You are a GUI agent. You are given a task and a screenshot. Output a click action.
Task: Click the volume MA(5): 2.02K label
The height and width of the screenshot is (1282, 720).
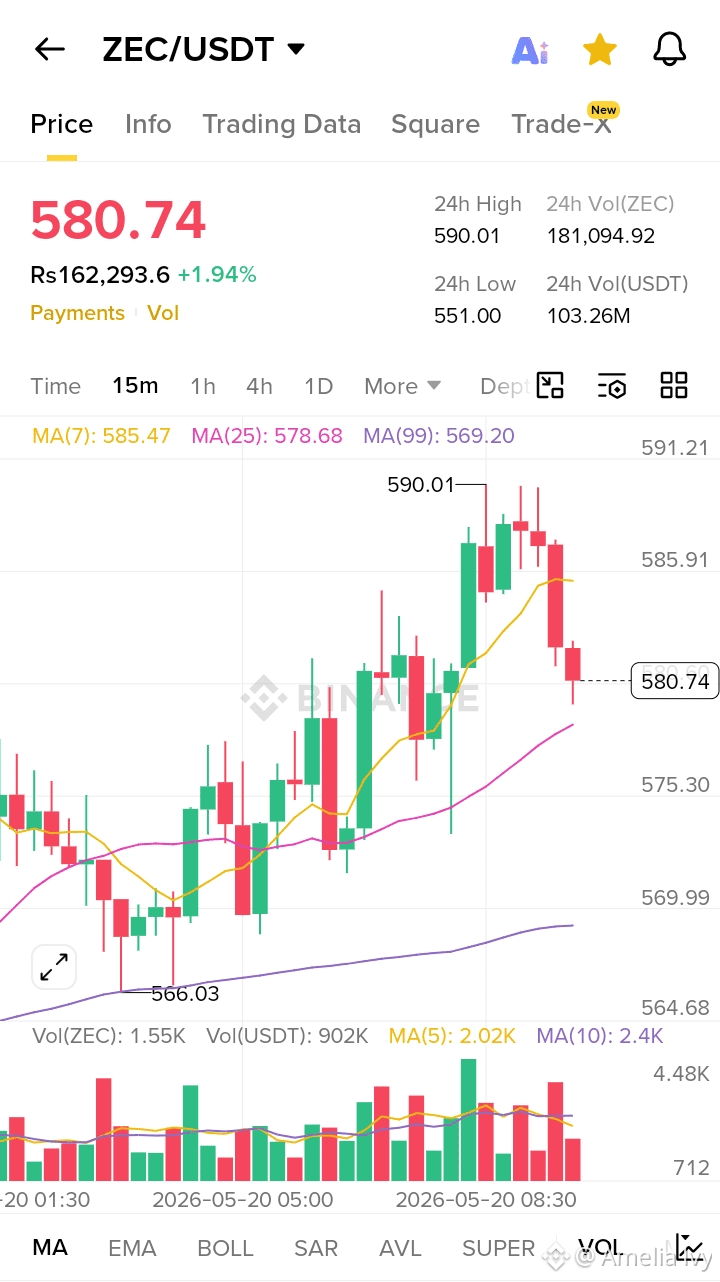453,1036
